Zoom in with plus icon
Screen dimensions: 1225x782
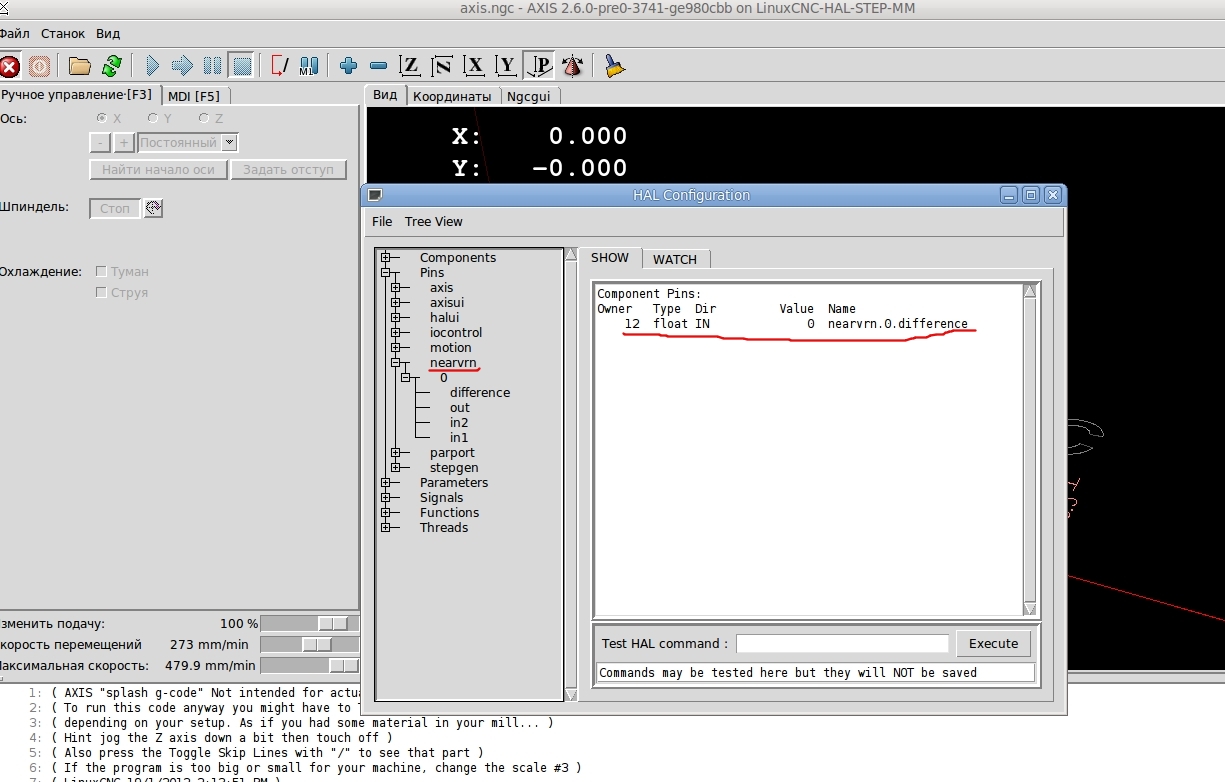tap(348, 67)
